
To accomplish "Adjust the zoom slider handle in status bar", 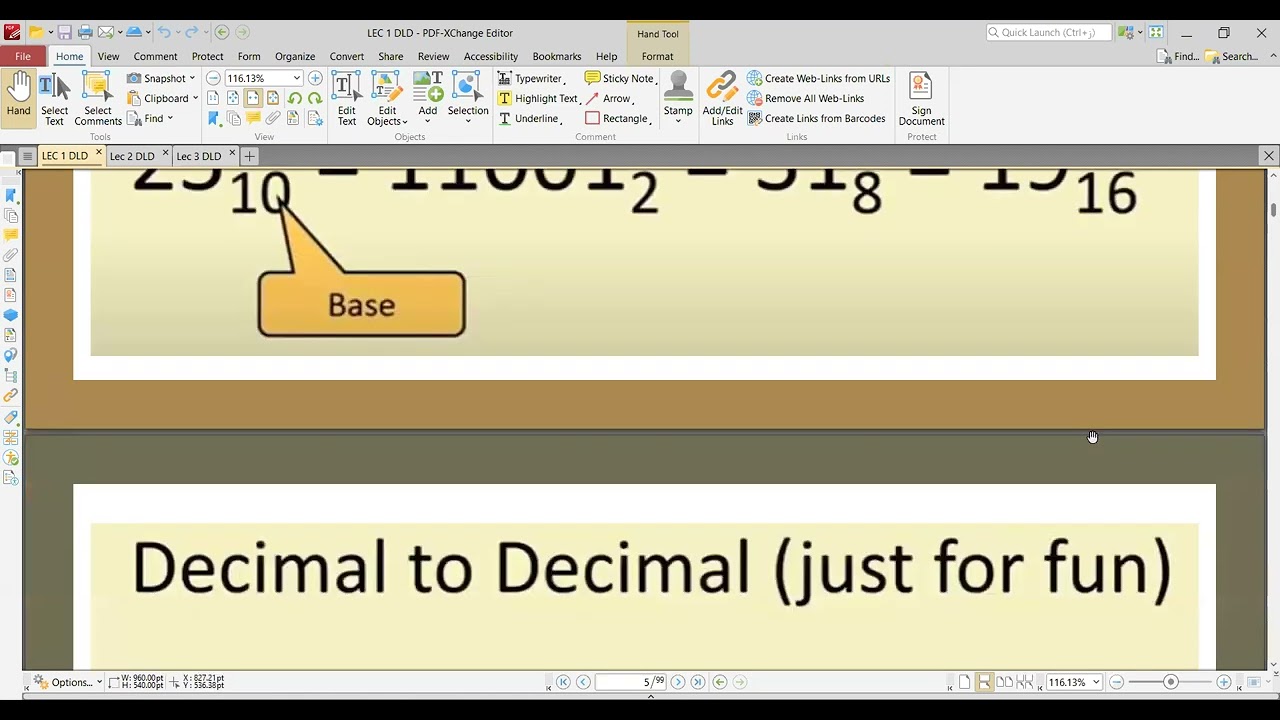I will pos(1171,682).
